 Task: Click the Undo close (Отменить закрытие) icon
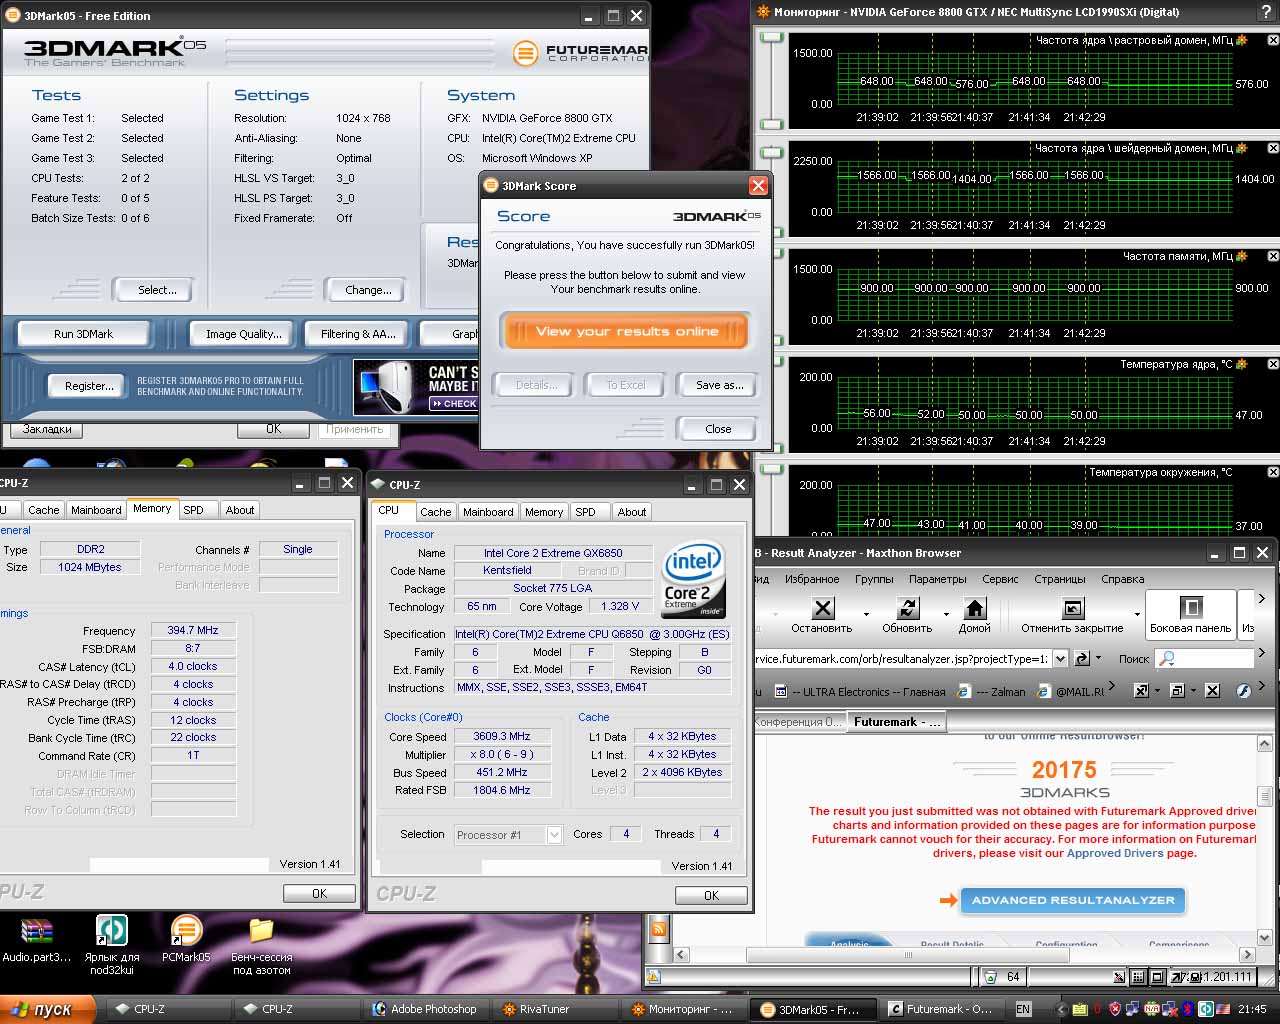[x=1072, y=608]
